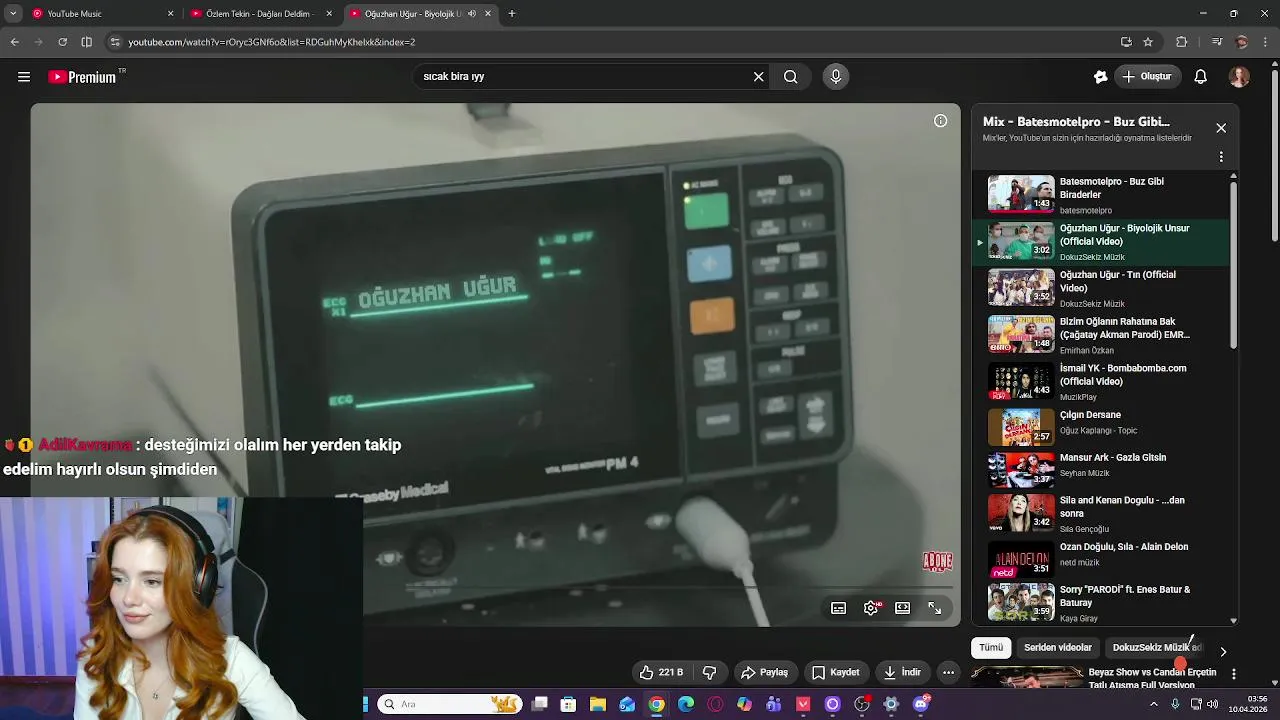Open media control in Chrome toolbar
This screenshot has width=1280, height=720.
1216,42
